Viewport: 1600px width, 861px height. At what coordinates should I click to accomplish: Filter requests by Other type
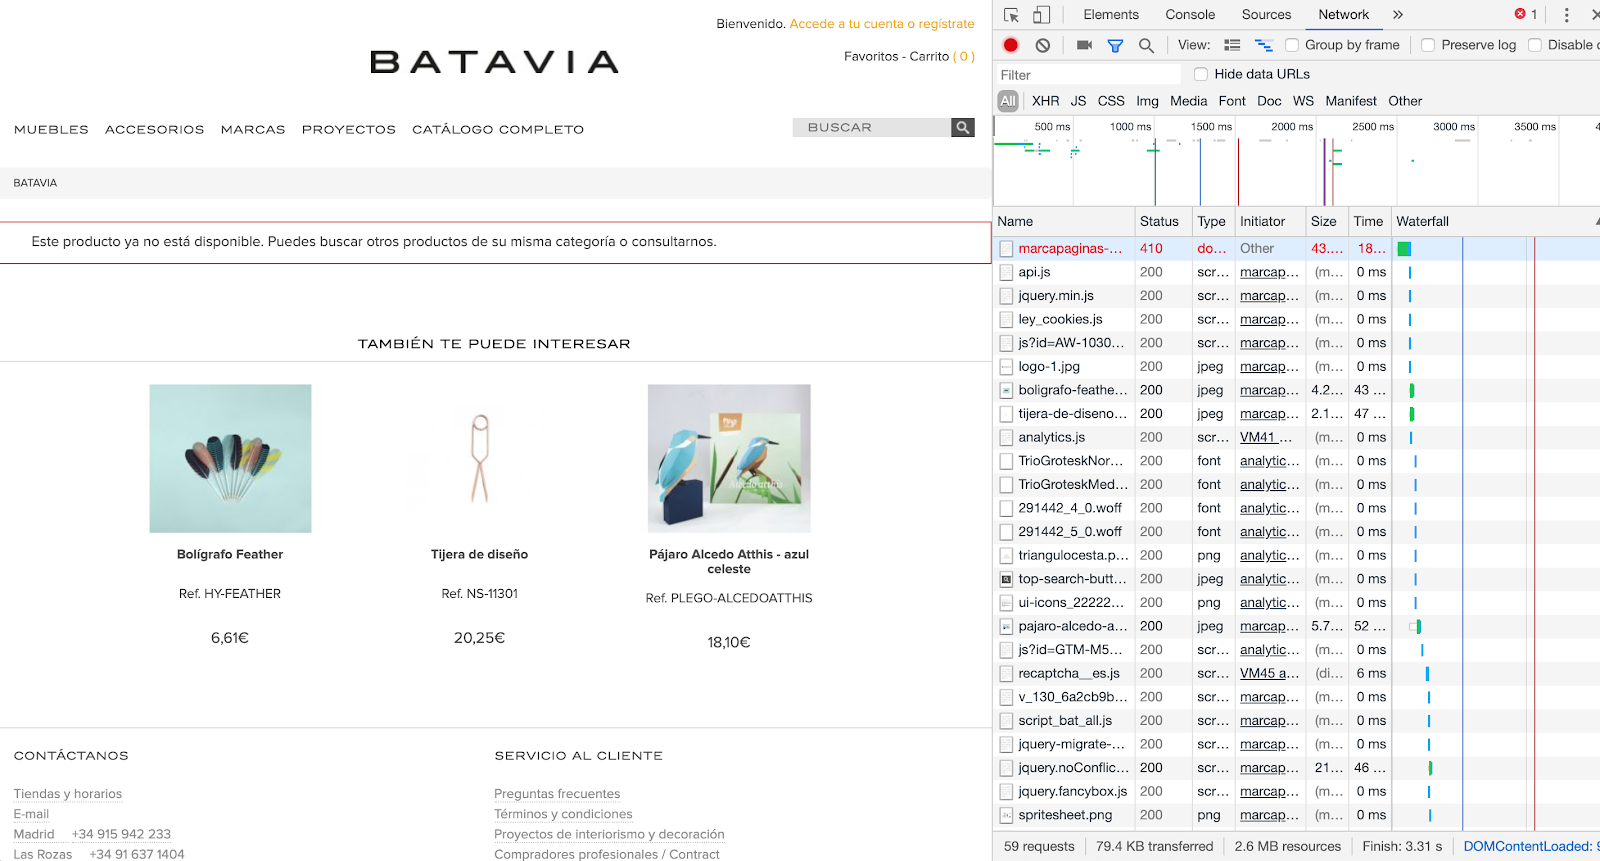click(1405, 101)
